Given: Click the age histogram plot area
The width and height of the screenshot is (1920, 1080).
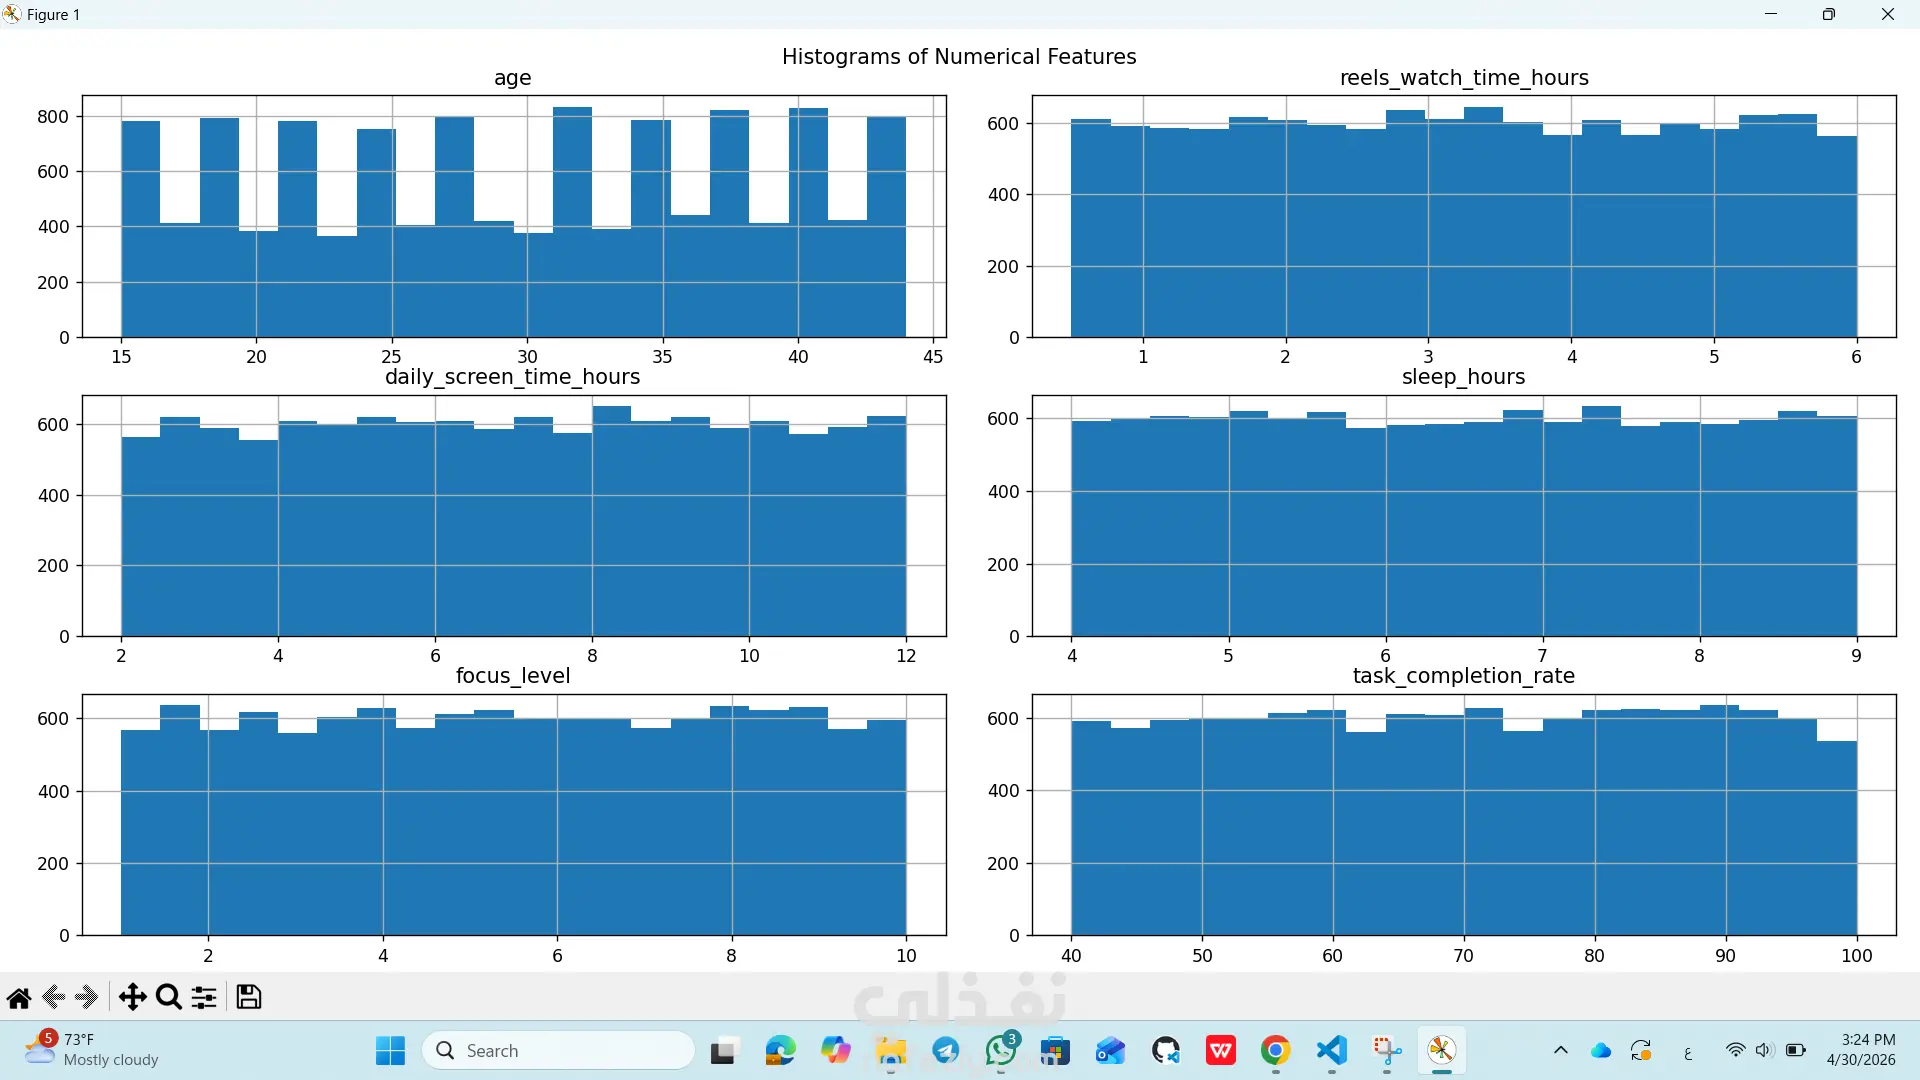Looking at the screenshot, I should 514,217.
